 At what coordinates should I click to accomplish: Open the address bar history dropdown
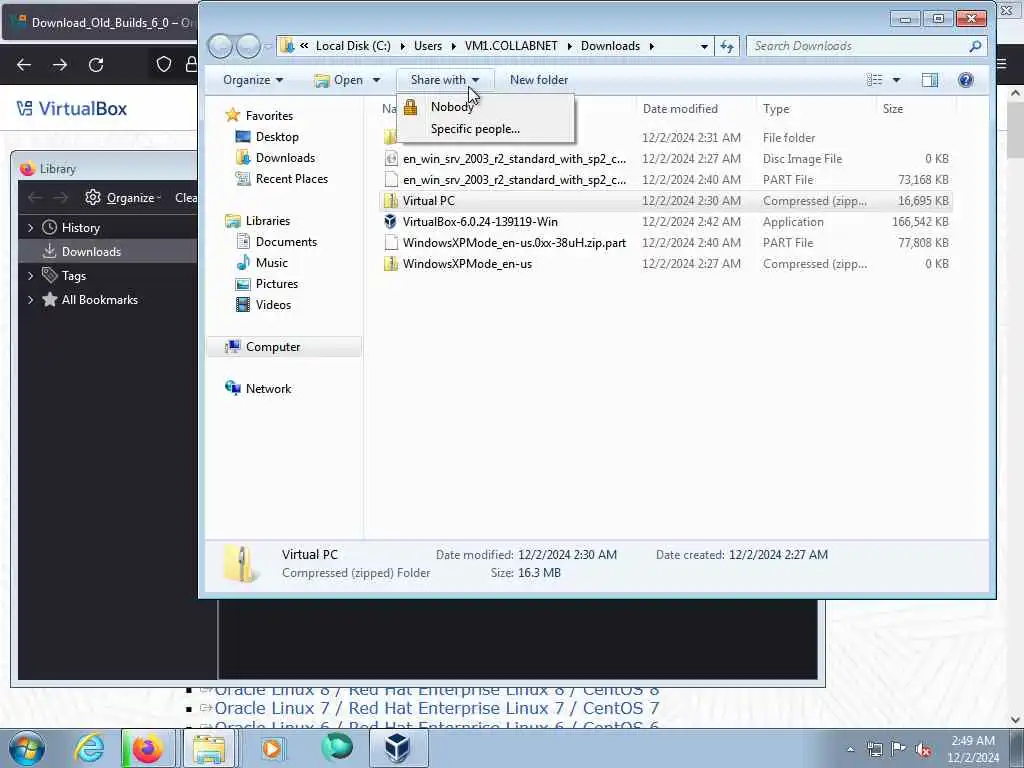click(703, 46)
